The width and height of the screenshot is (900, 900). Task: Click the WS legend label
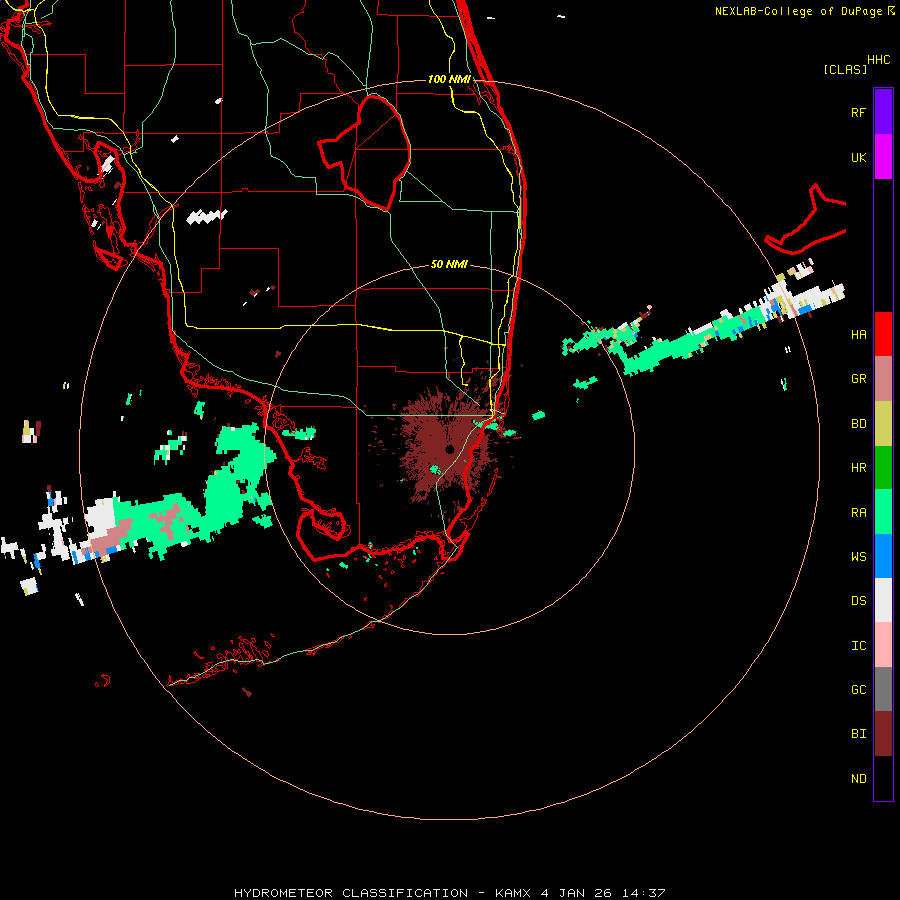click(858, 557)
